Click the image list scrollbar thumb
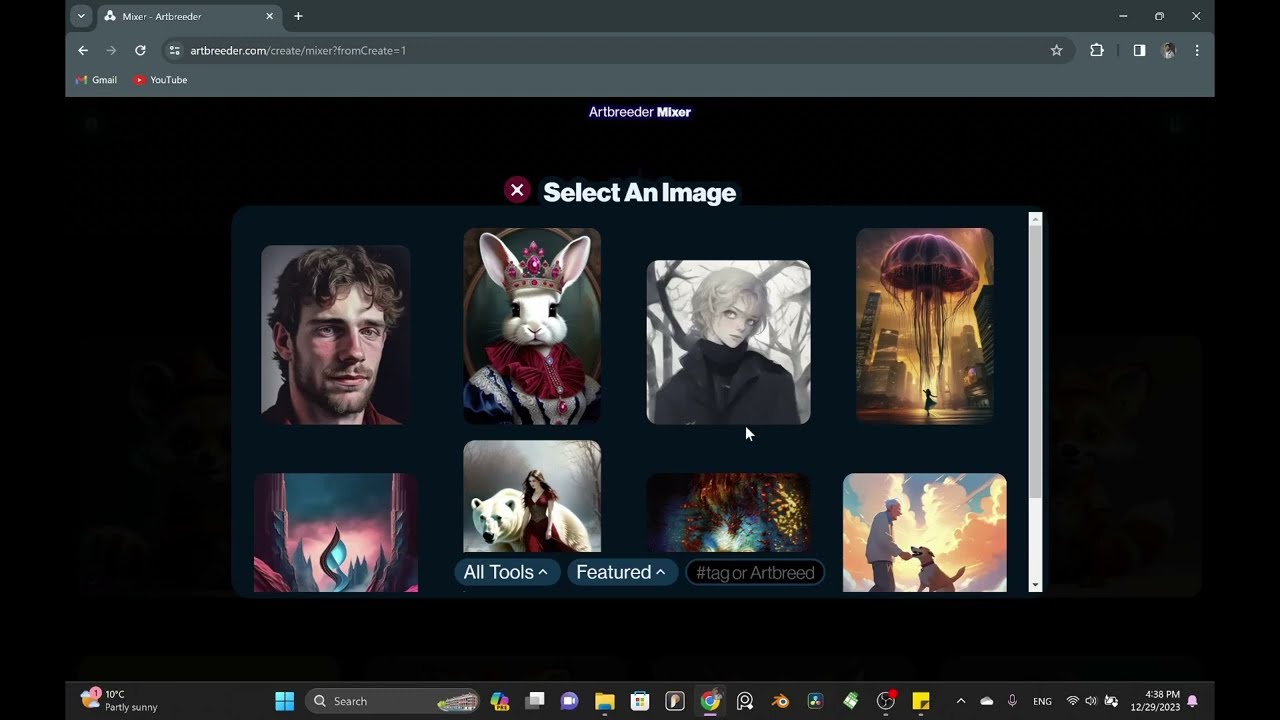1280x720 pixels. pyautogui.click(x=1035, y=362)
